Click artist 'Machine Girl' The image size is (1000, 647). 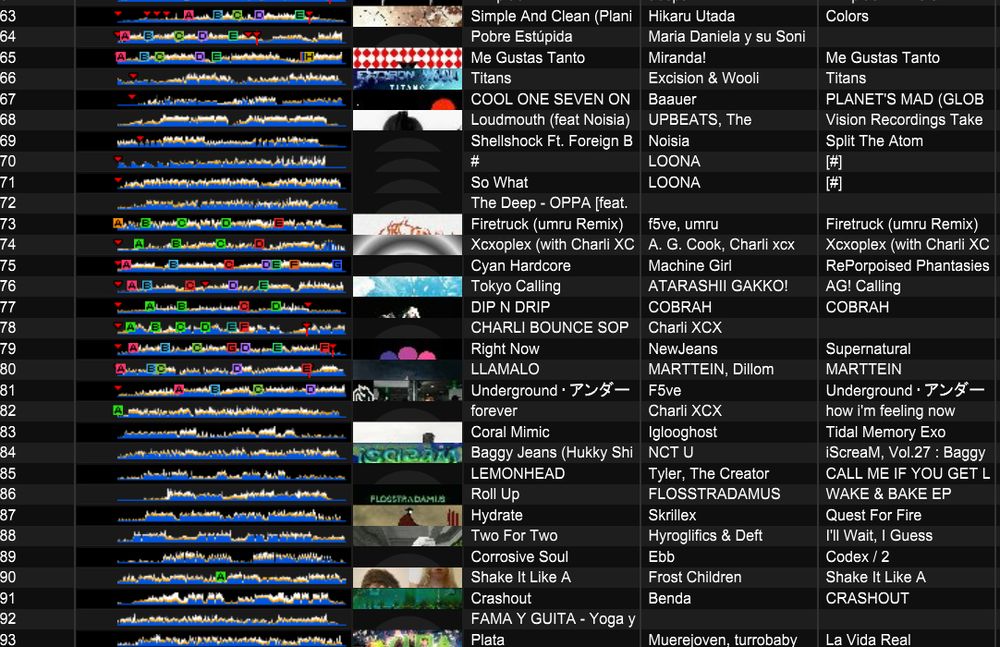pyautogui.click(x=689, y=265)
